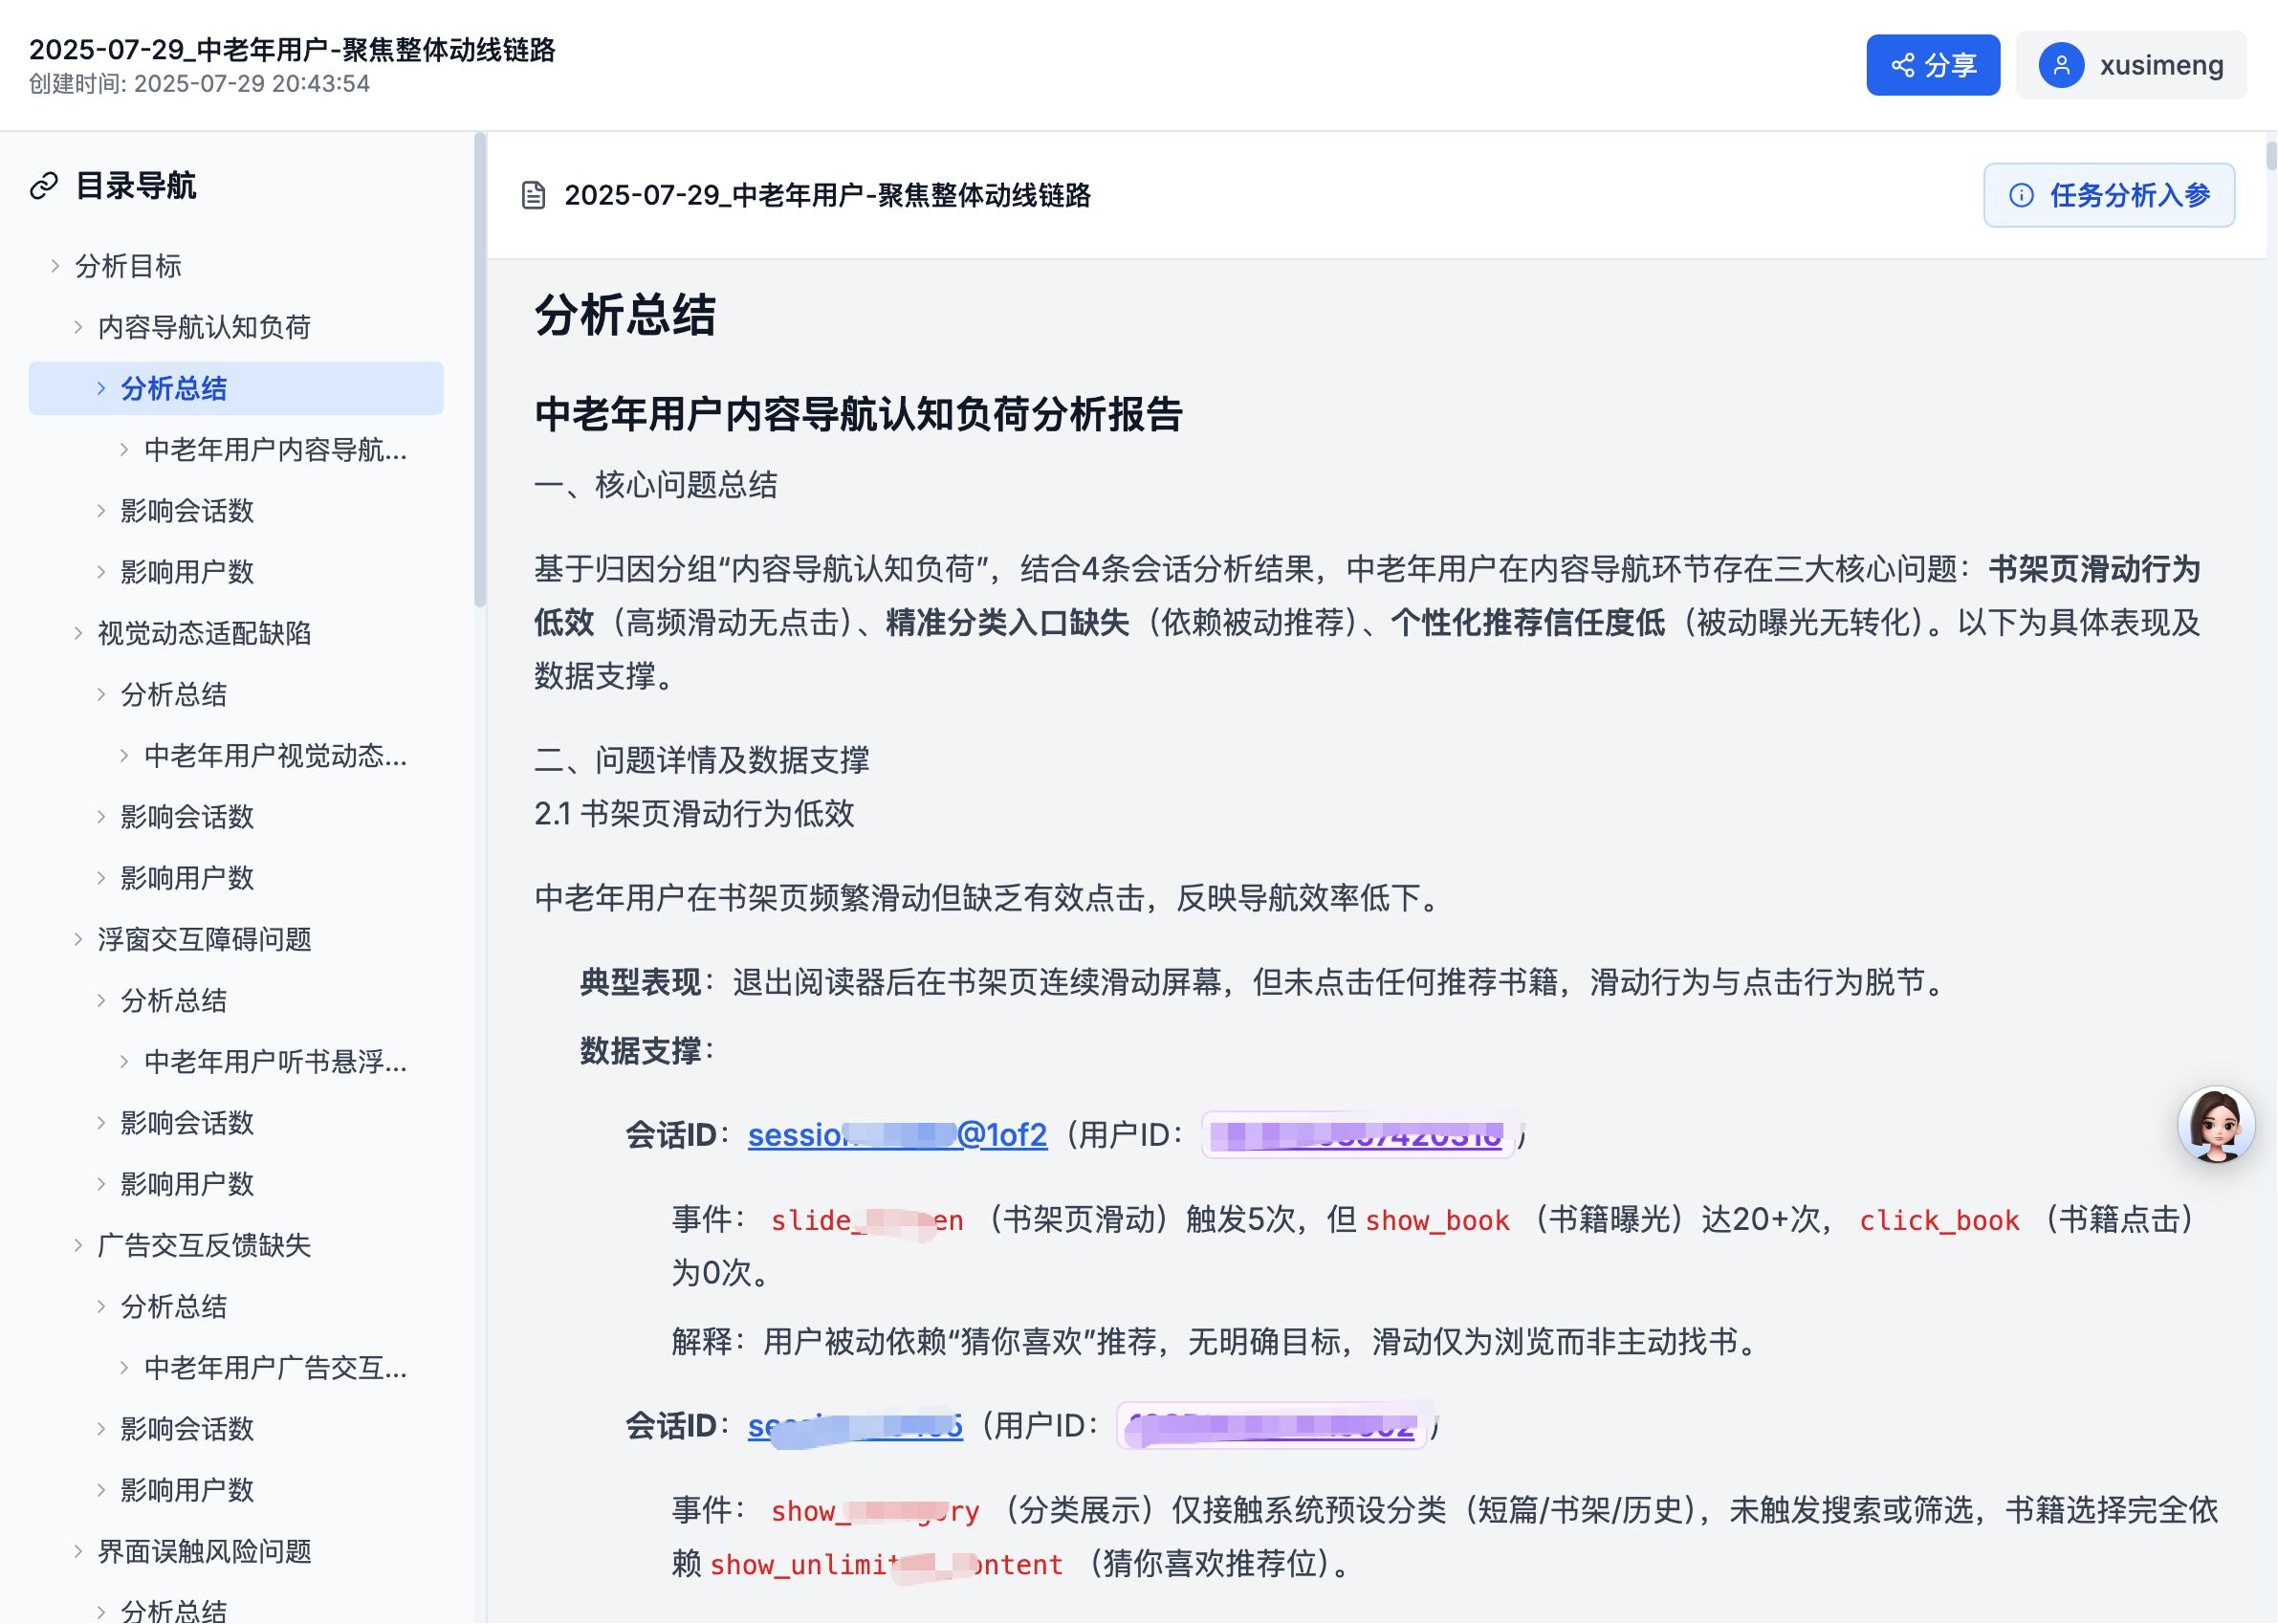Click the link icon beside 目录导航
The height and width of the screenshot is (1624, 2278).
click(x=44, y=186)
